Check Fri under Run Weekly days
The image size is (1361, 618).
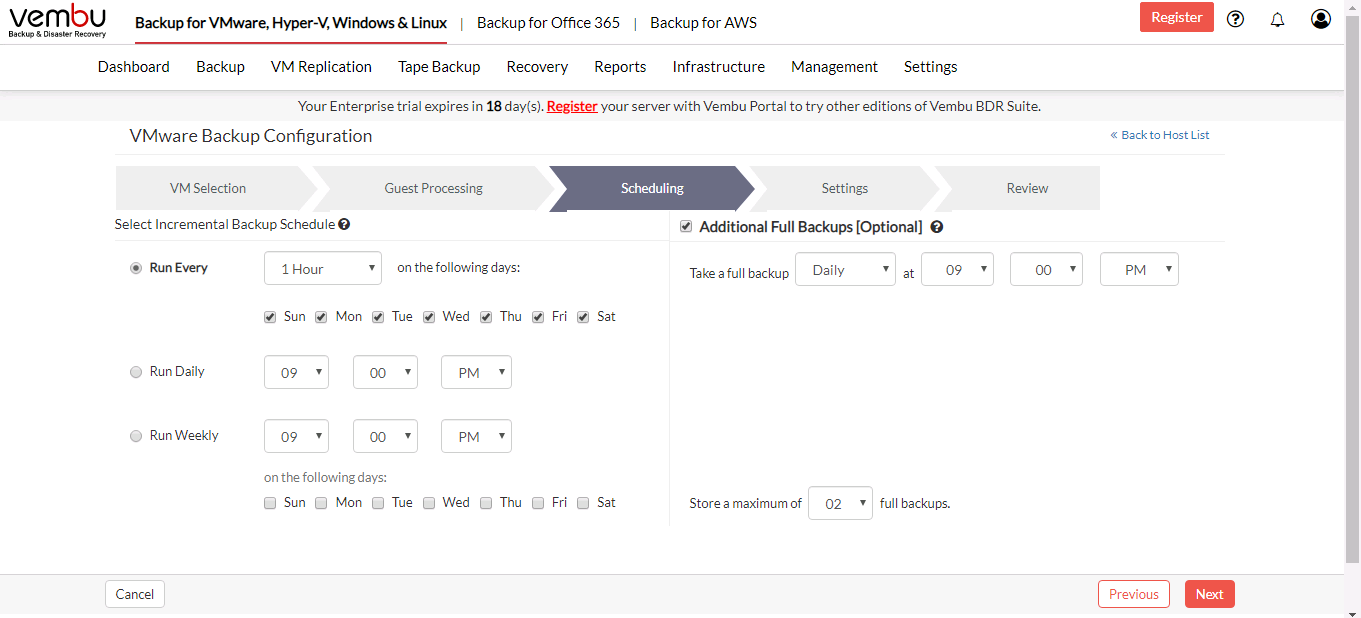538,503
